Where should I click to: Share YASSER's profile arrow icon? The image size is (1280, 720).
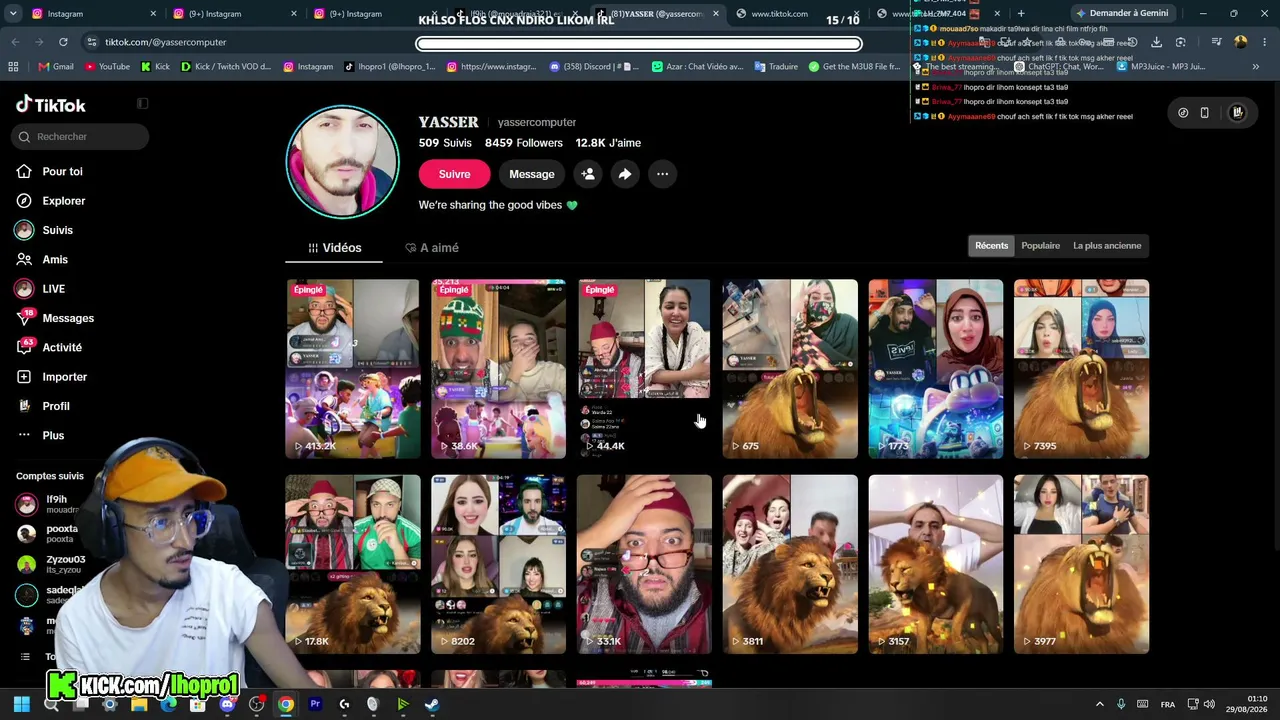click(x=625, y=174)
